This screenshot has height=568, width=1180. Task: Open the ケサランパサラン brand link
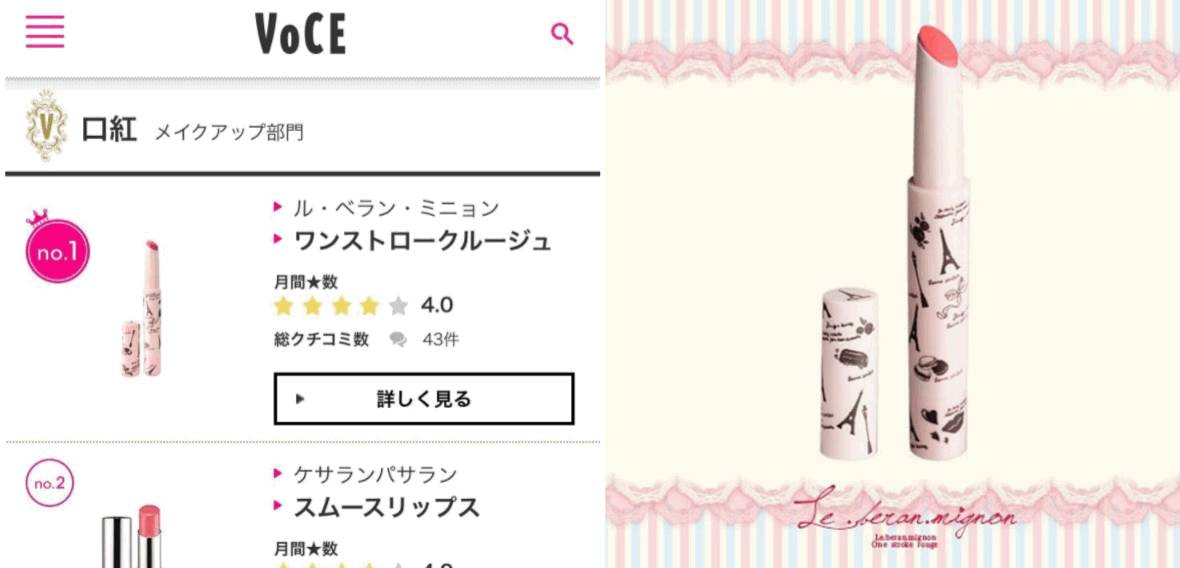(x=375, y=475)
